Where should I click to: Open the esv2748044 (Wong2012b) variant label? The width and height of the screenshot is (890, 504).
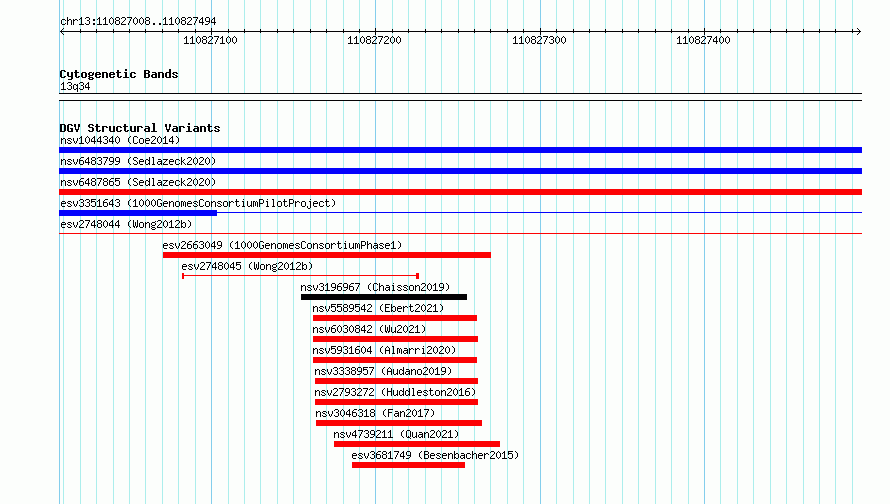pos(126,224)
